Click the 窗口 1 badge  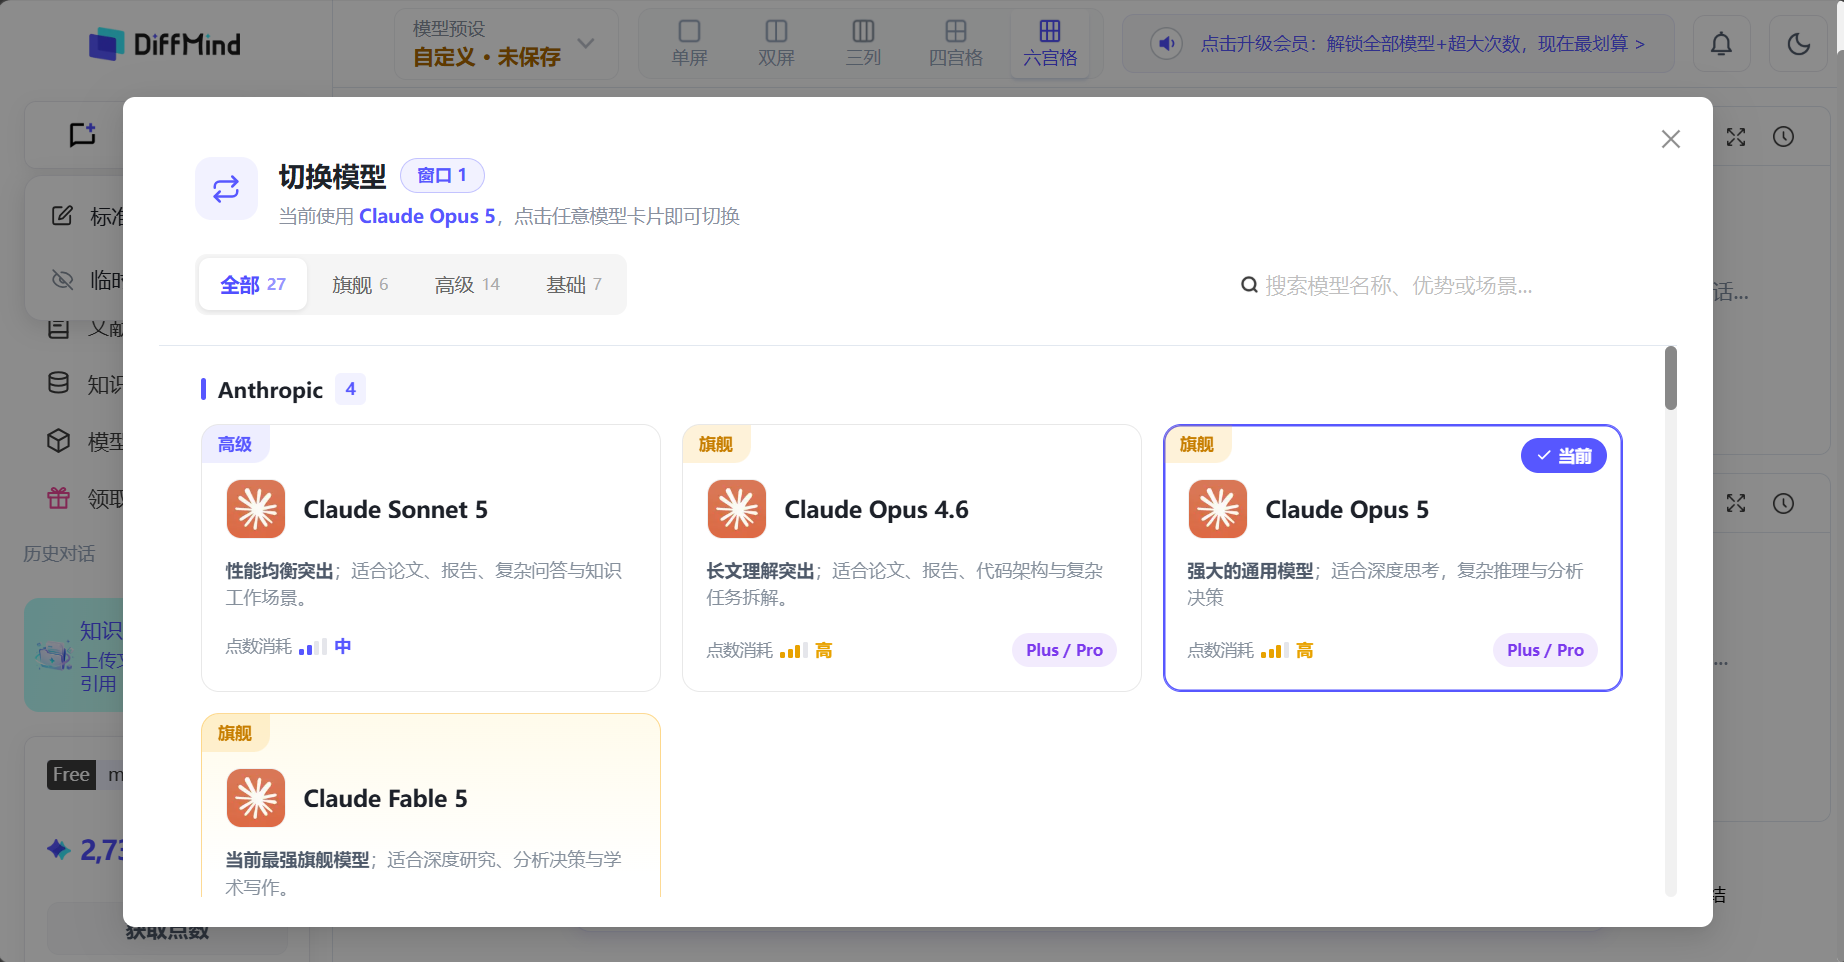(442, 175)
